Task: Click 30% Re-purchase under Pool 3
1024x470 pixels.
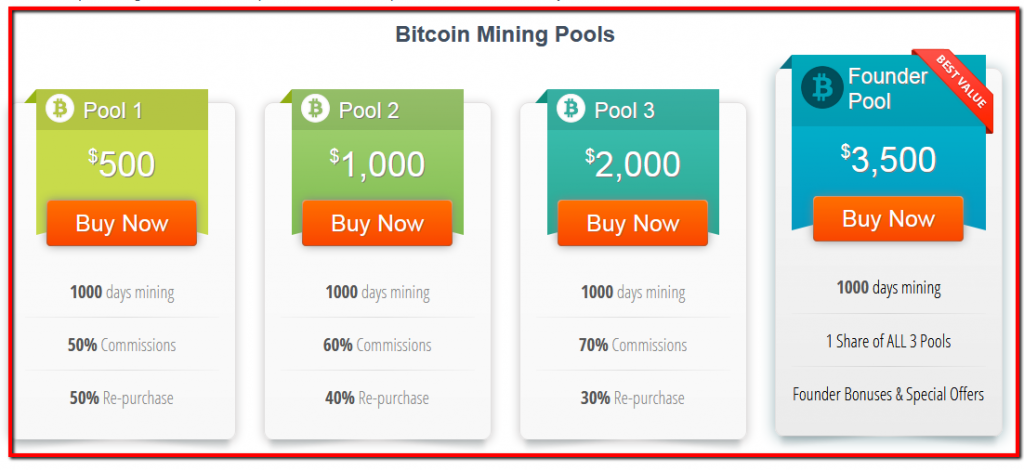Action: [632, 398]
